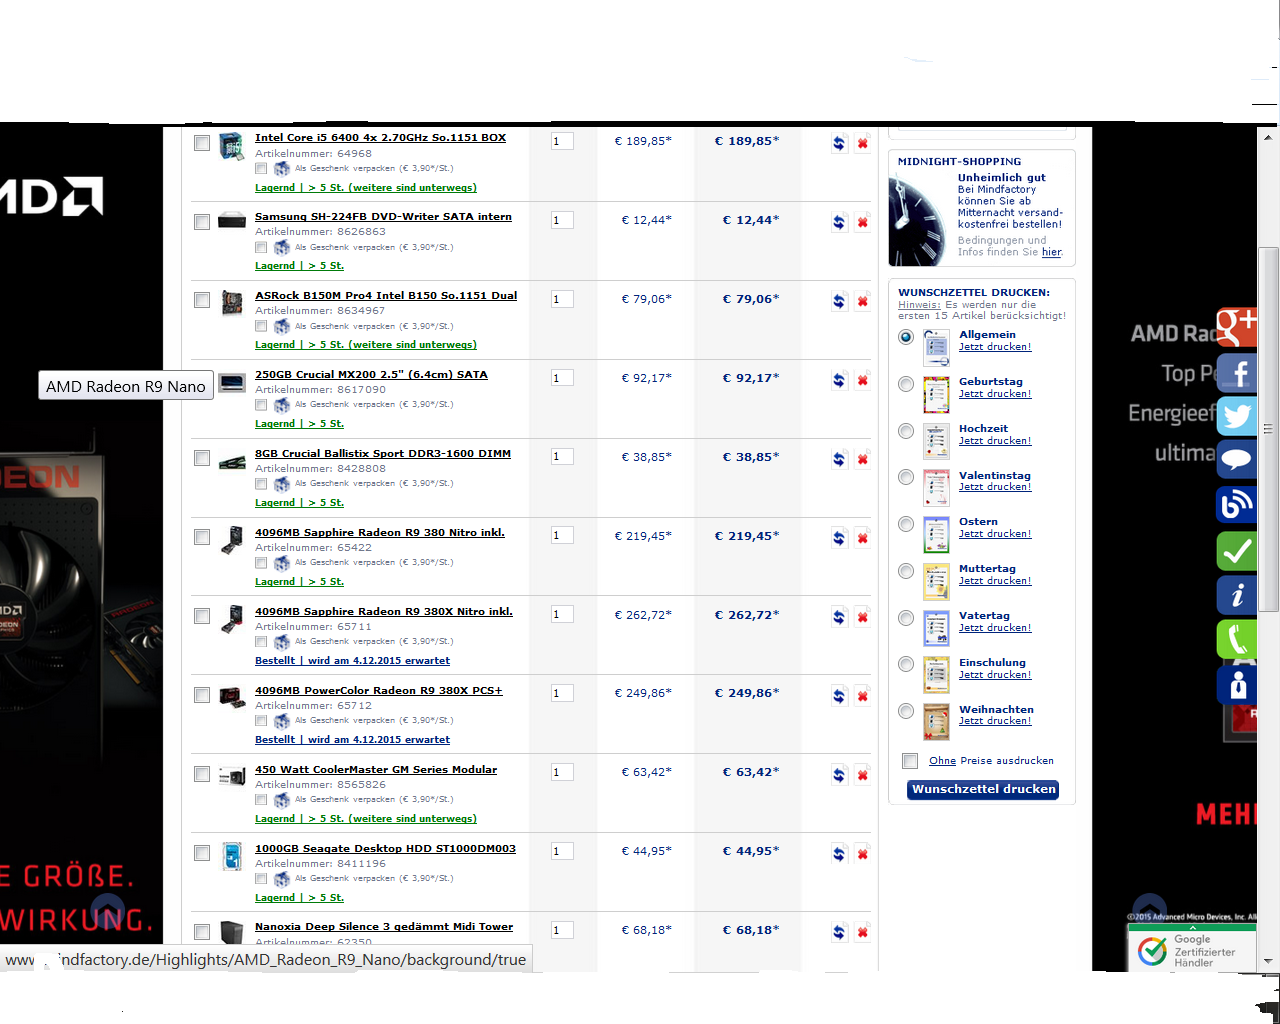Tick the Samsung DVD-Writer row checkbox
The height and width of the screenshot is (1024, 1280).
tap(202, 222)
